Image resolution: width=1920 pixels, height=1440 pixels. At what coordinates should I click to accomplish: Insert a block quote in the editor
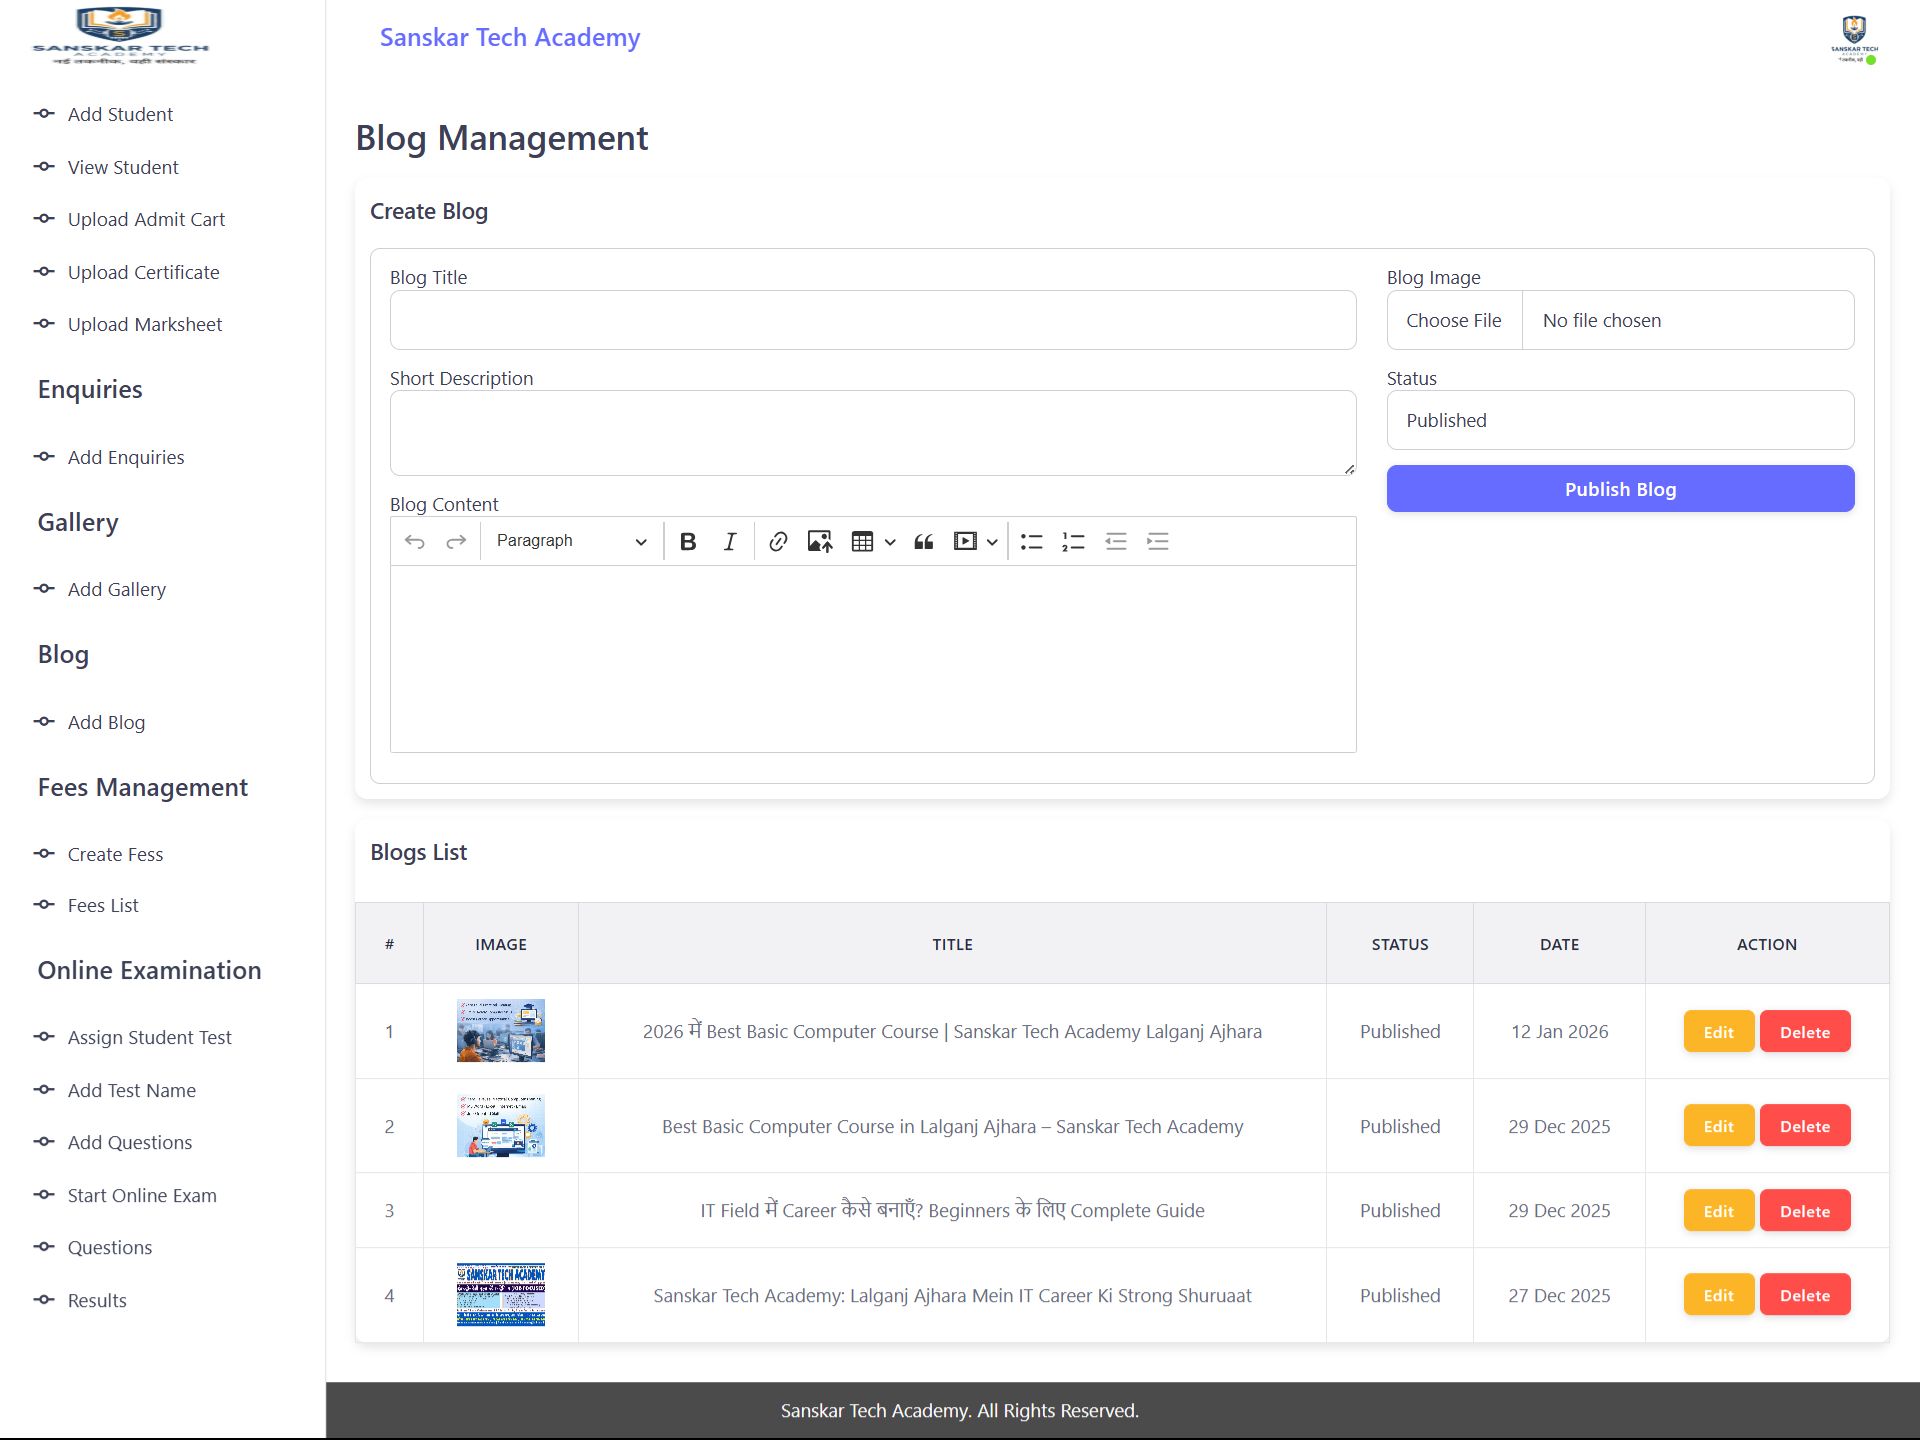[924, 542]
